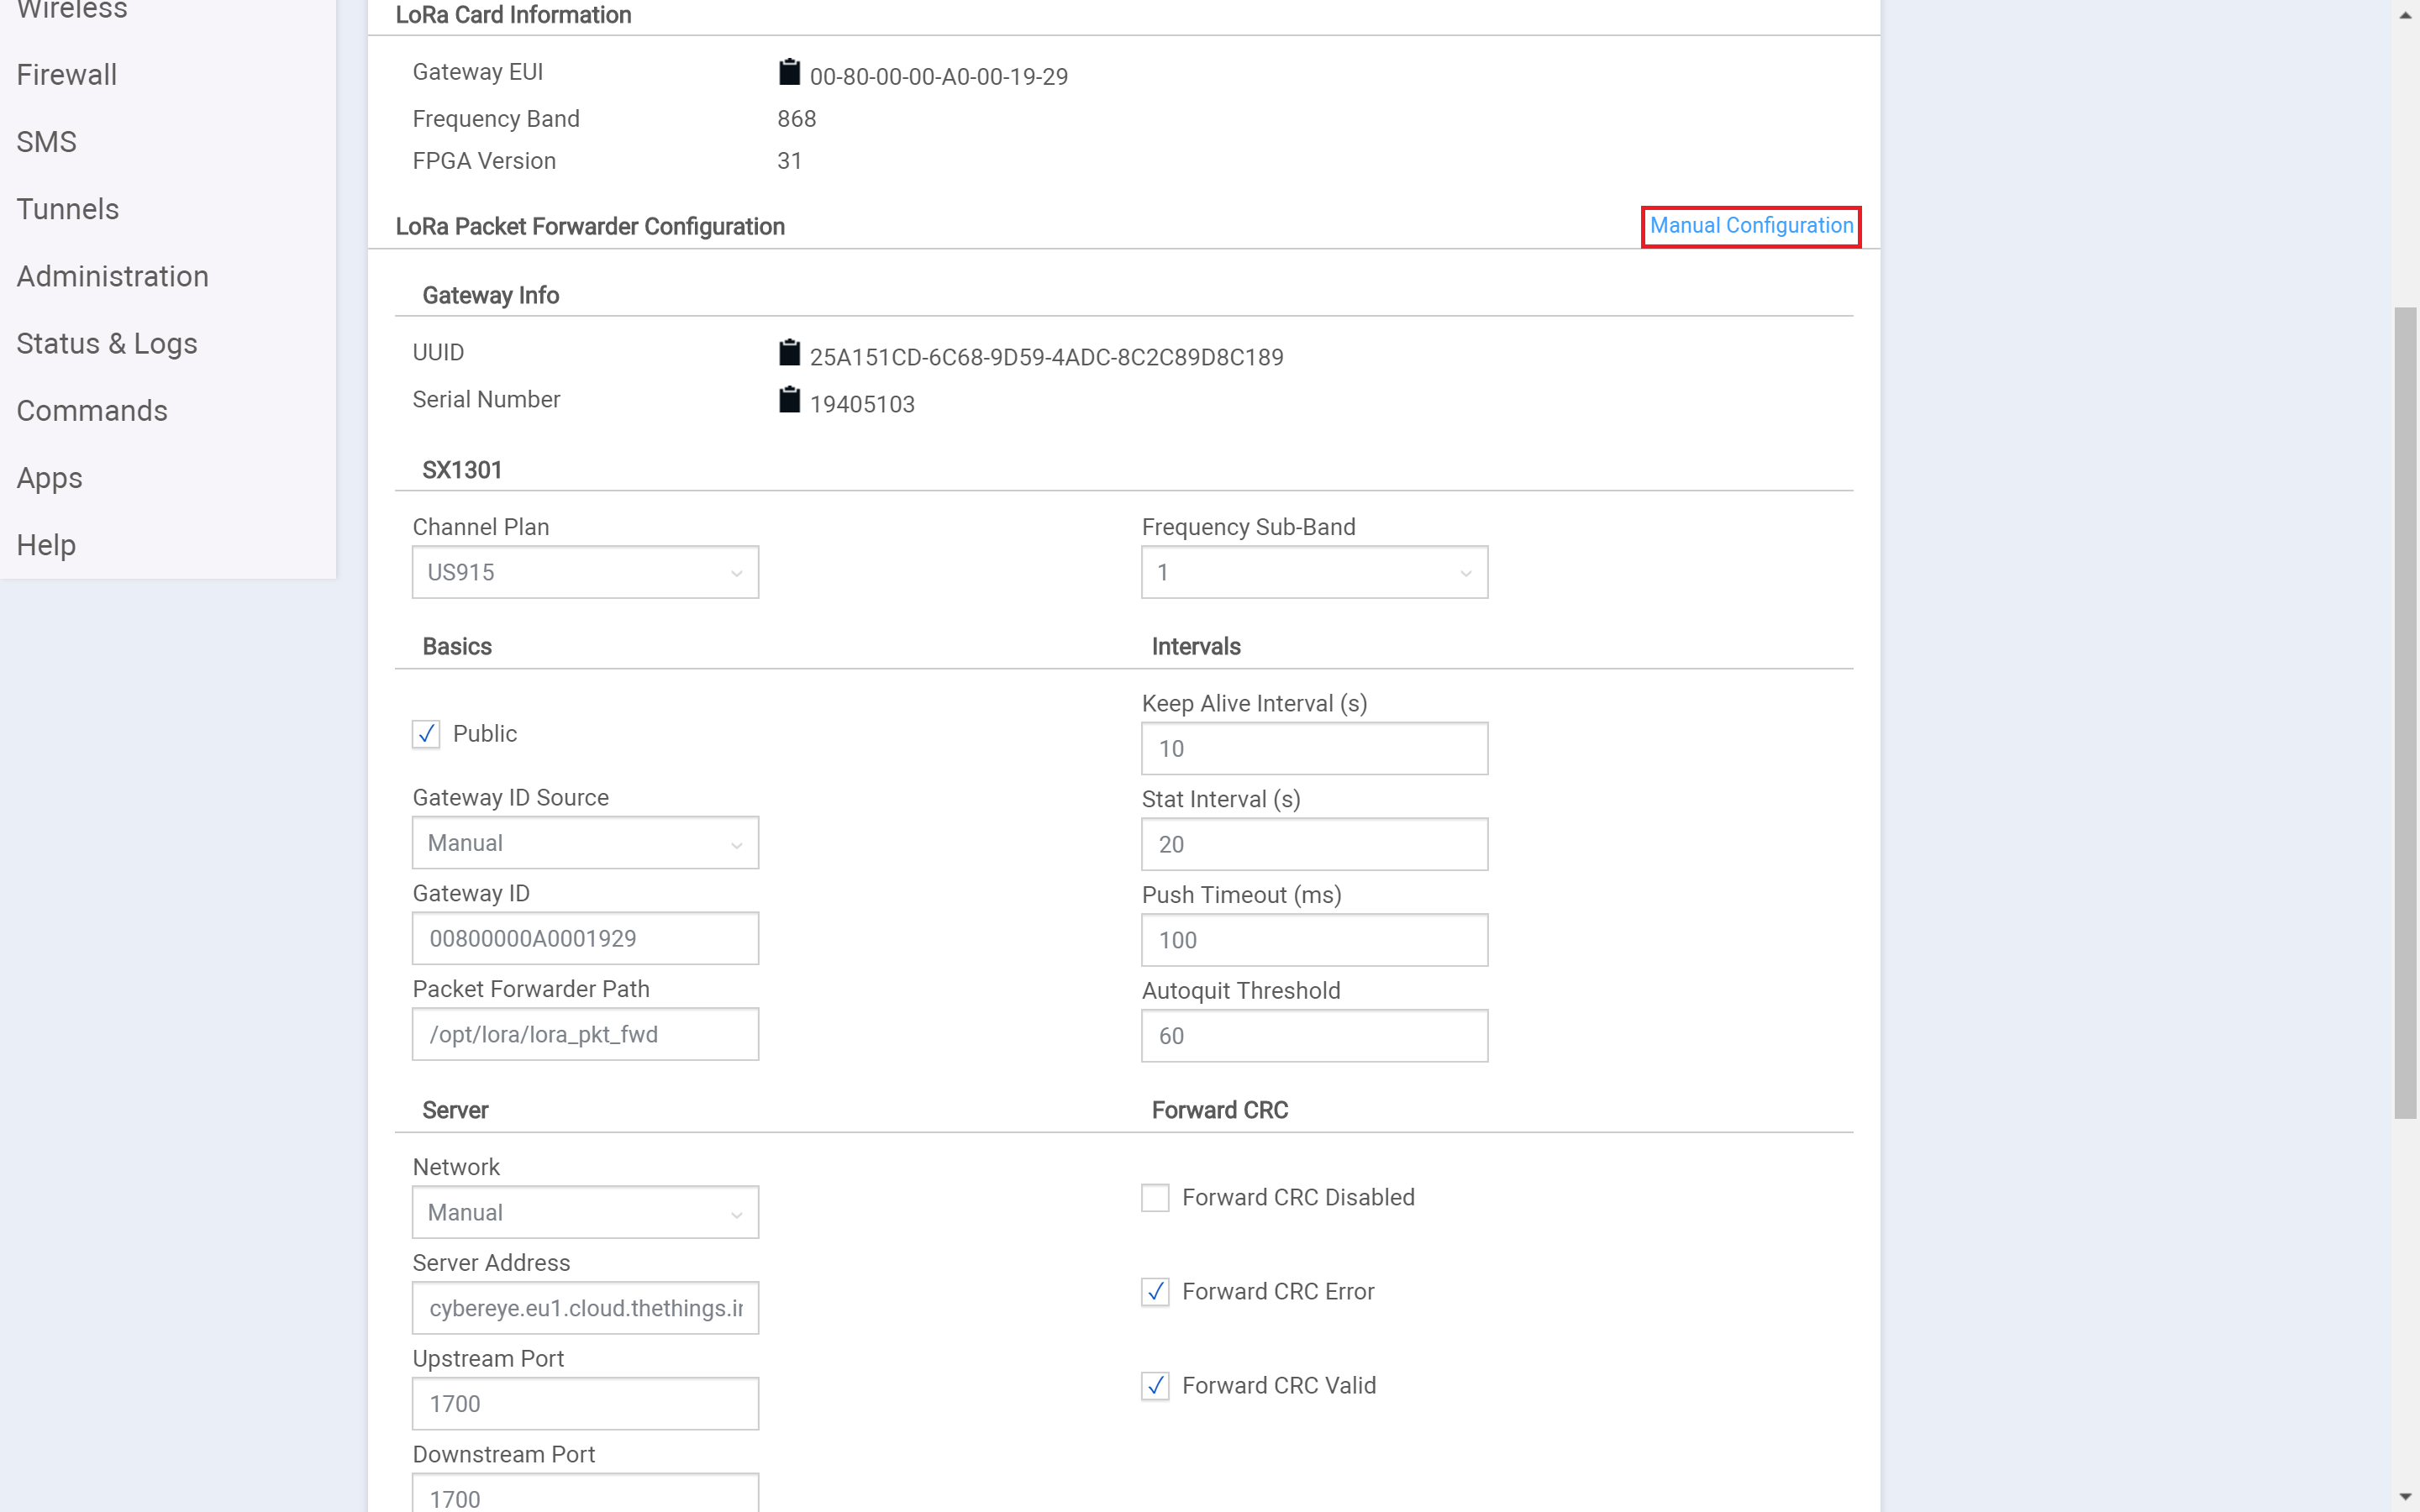Open the Help page
This screenshot has height=1512, width=2420.
[x=45, y=544]
